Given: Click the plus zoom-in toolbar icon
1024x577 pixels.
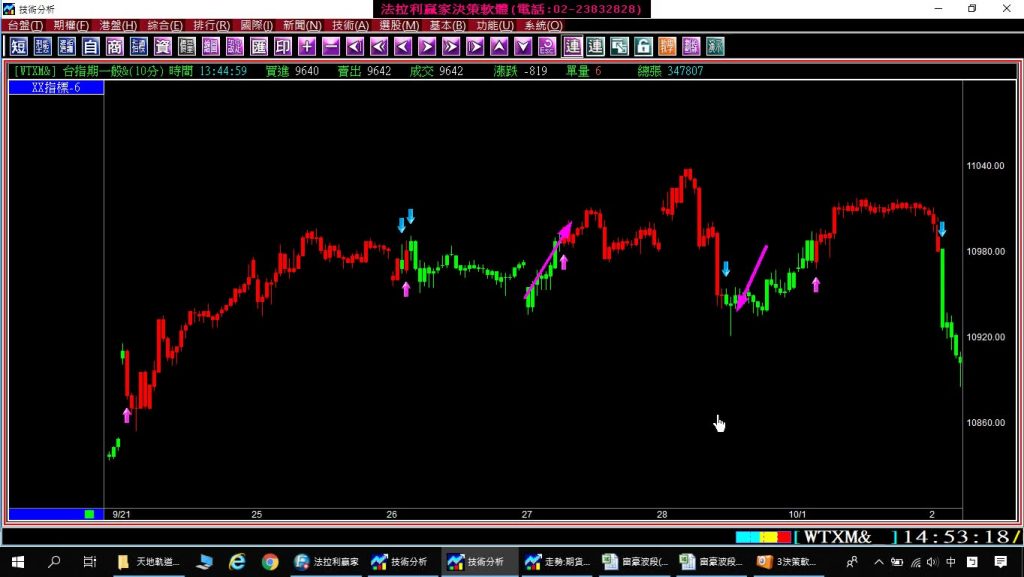Looking at the screenshot, I should pos(307,46).
